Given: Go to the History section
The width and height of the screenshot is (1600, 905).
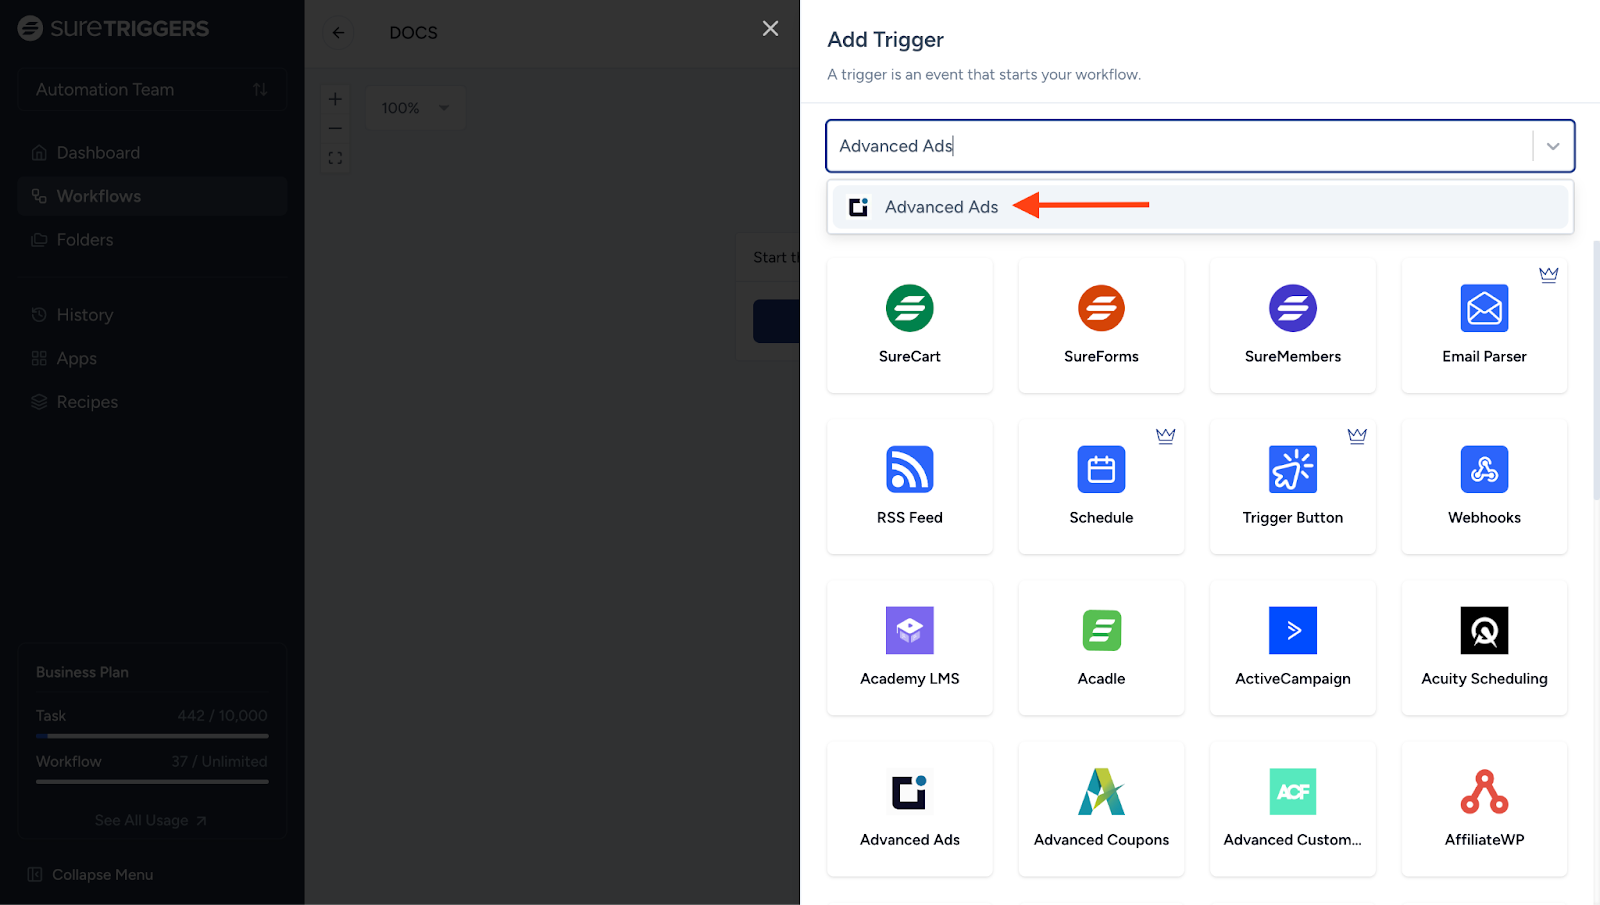Looking at the screenshot, I should tap(84, 314).
